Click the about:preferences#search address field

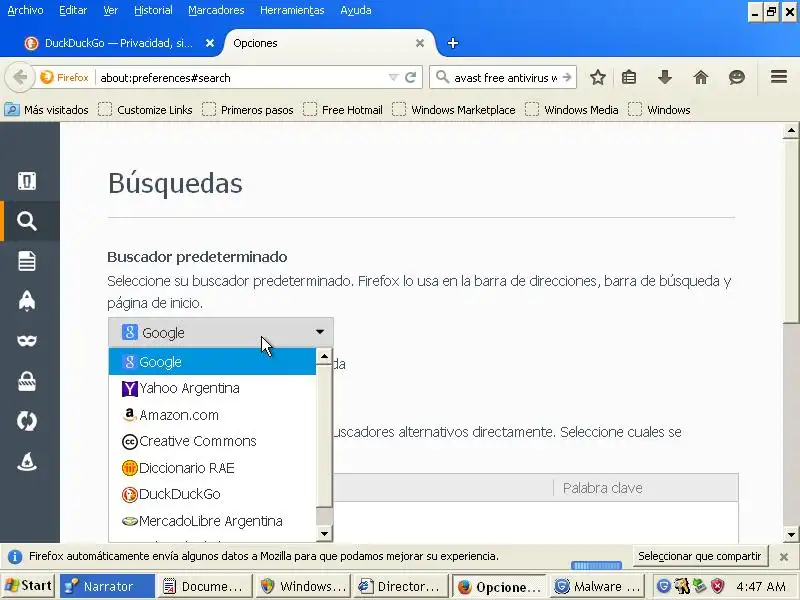[x=240, y=78]
